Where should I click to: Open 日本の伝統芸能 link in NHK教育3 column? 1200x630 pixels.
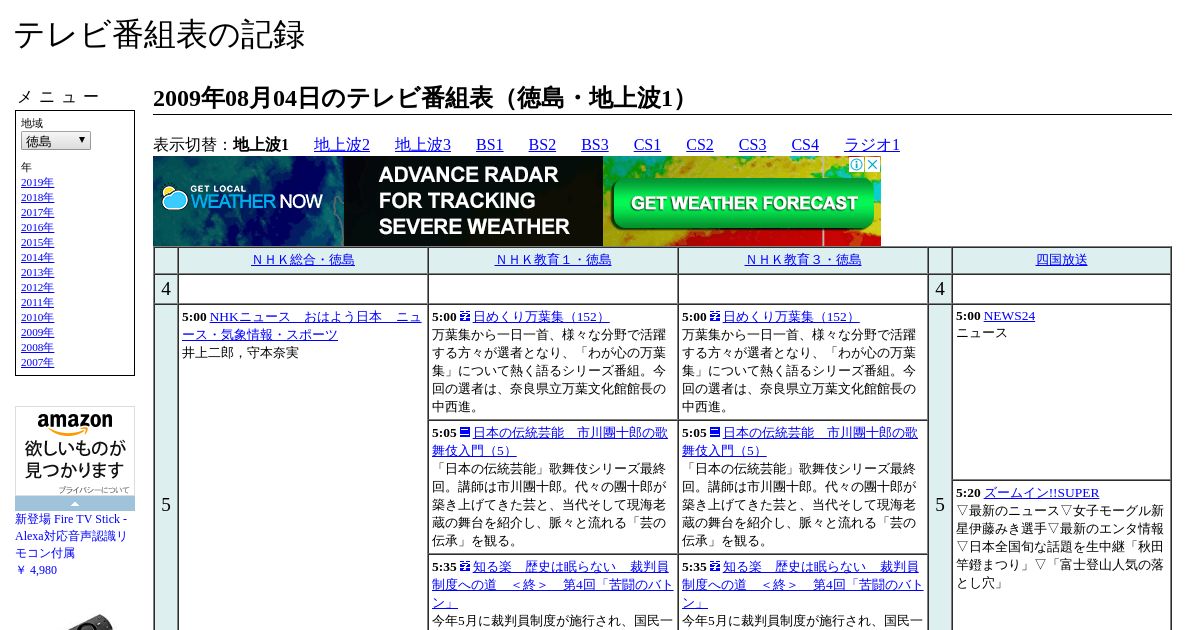[x=800, y=442]
